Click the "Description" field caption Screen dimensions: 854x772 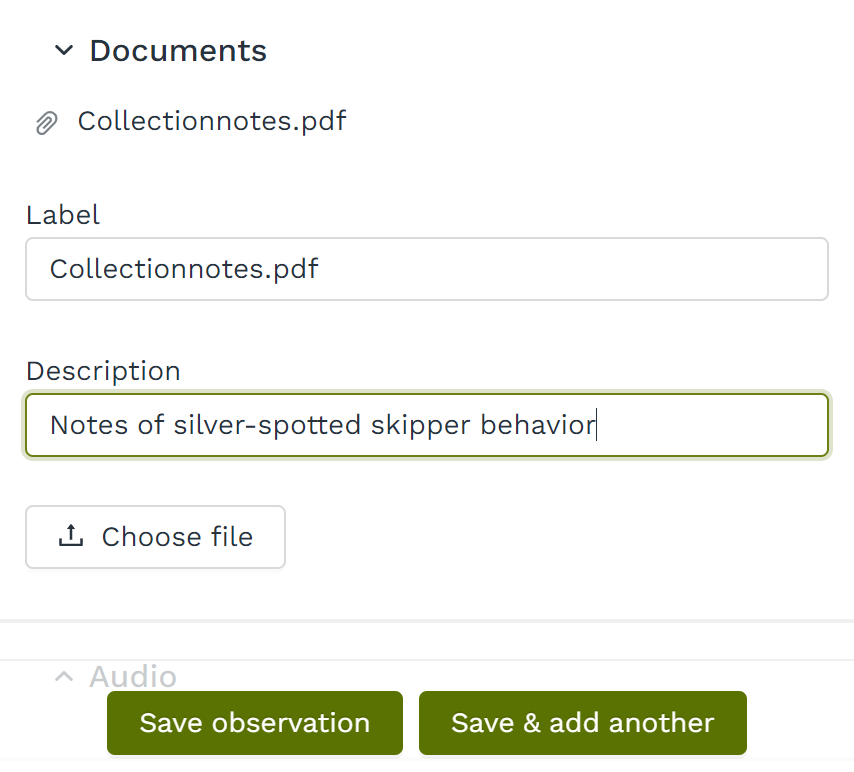(103, 371)
